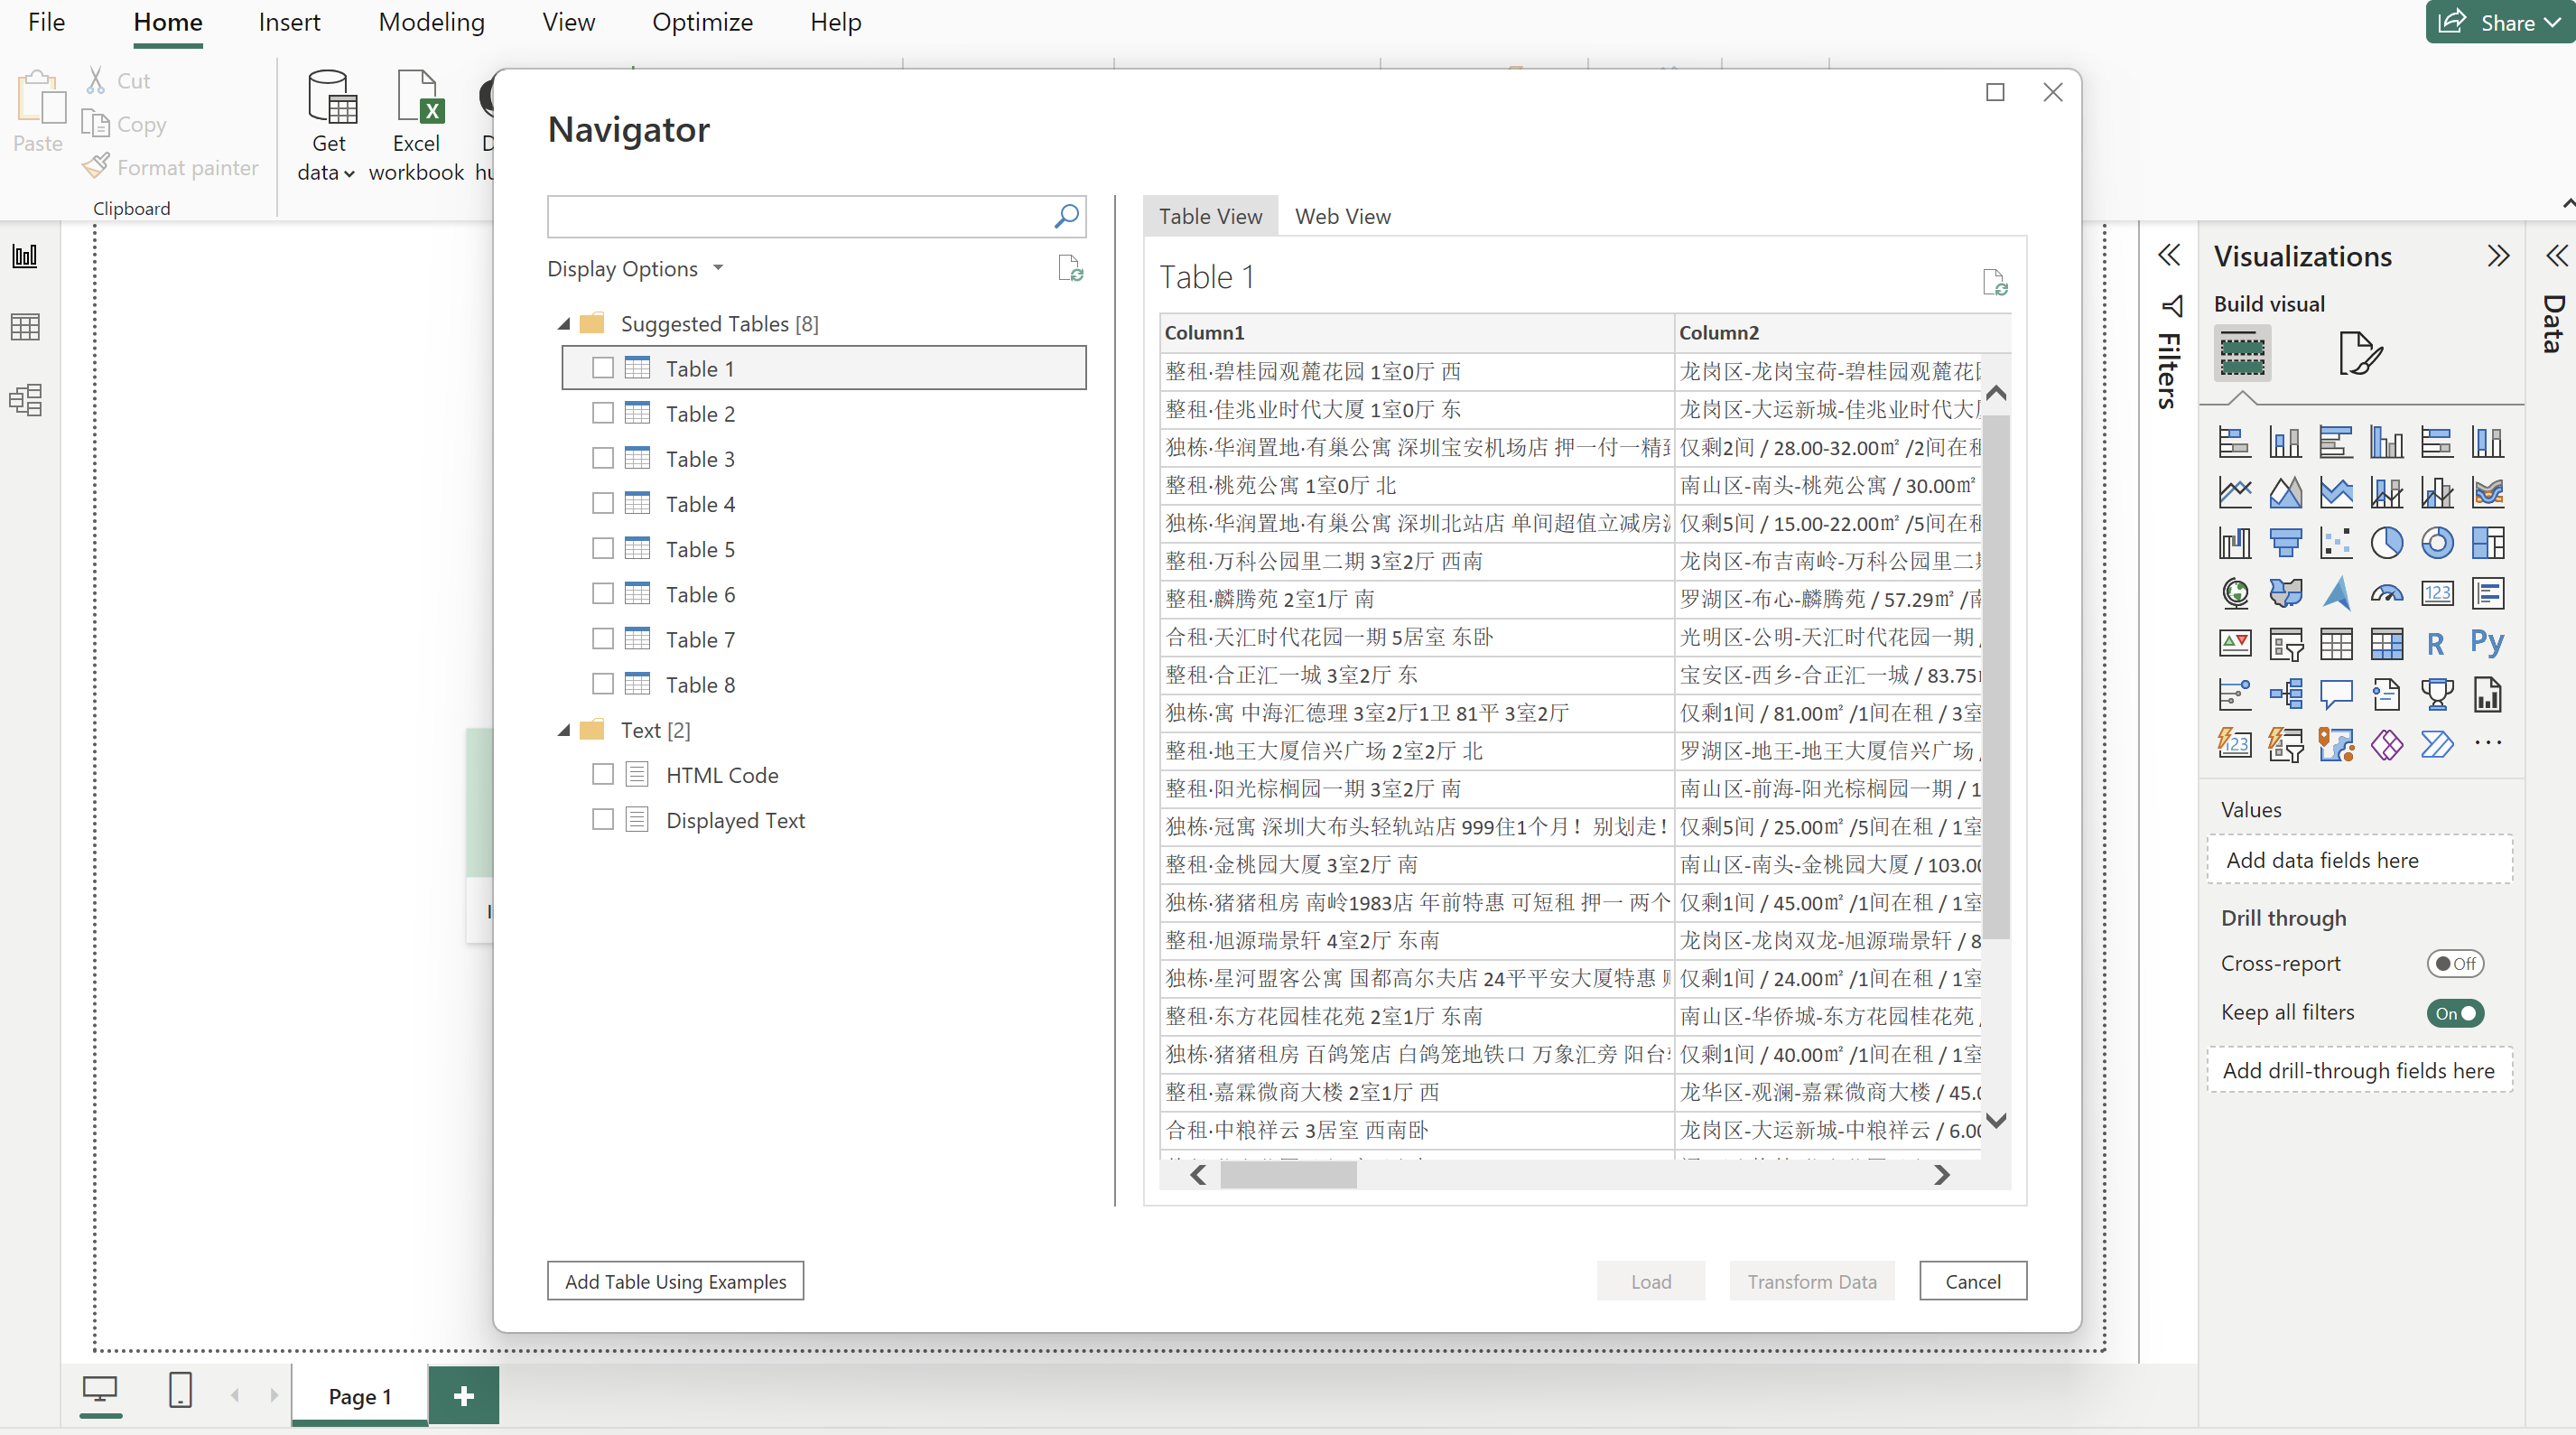The height and width of the screenshot is (1435, 2576).
Task: Check the HTML Code checkbox
Action: point(602,774)
